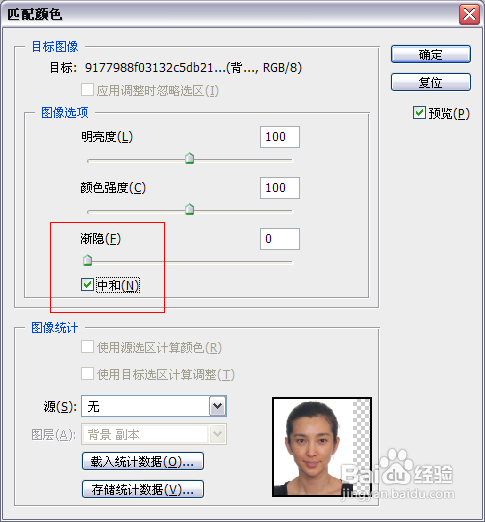Click 存储统计数据 button
Image resolution: width=485 pixels, height=522 pixels.
[143, 489]
